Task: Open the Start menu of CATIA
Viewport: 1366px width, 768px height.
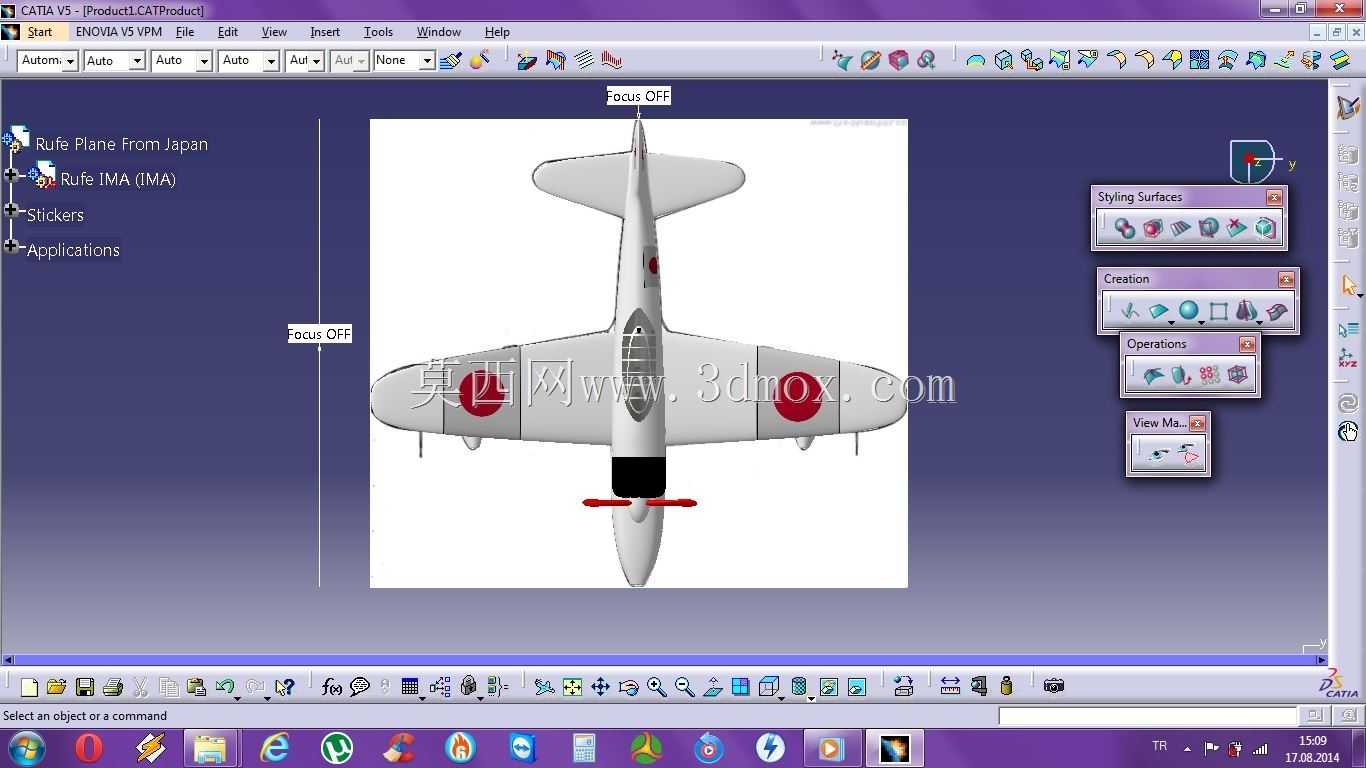Action: (40, 32)
